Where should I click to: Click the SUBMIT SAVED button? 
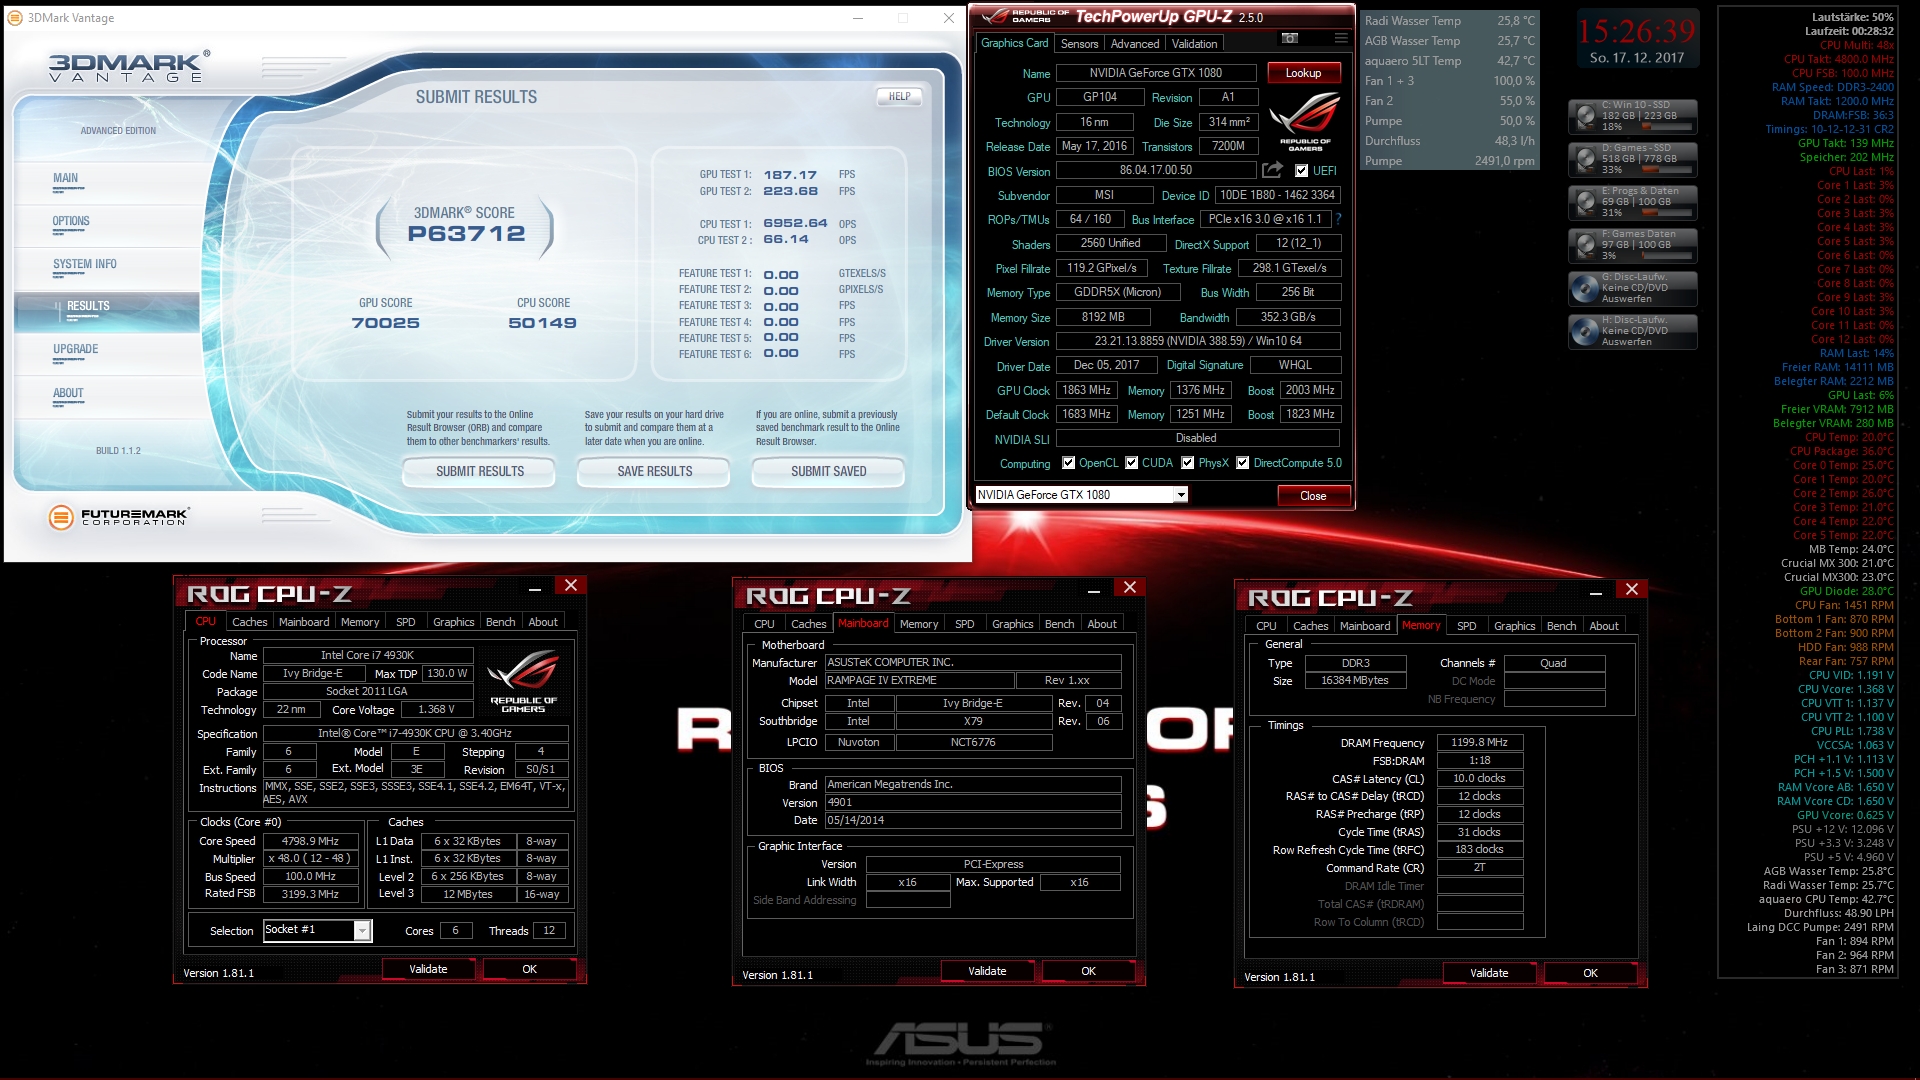[x=829, y=471]
